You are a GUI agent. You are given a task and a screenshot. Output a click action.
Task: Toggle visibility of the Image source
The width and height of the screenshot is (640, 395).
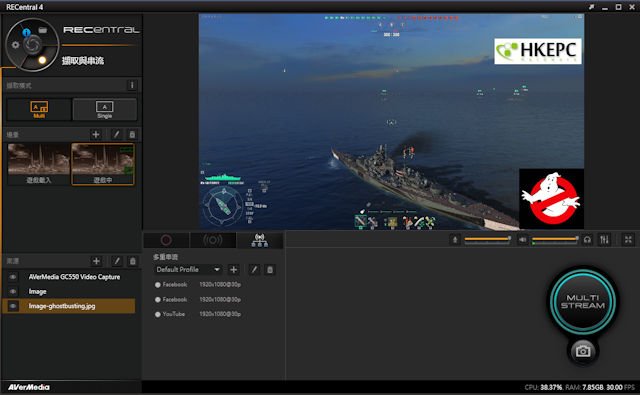[x=13, y=291]
